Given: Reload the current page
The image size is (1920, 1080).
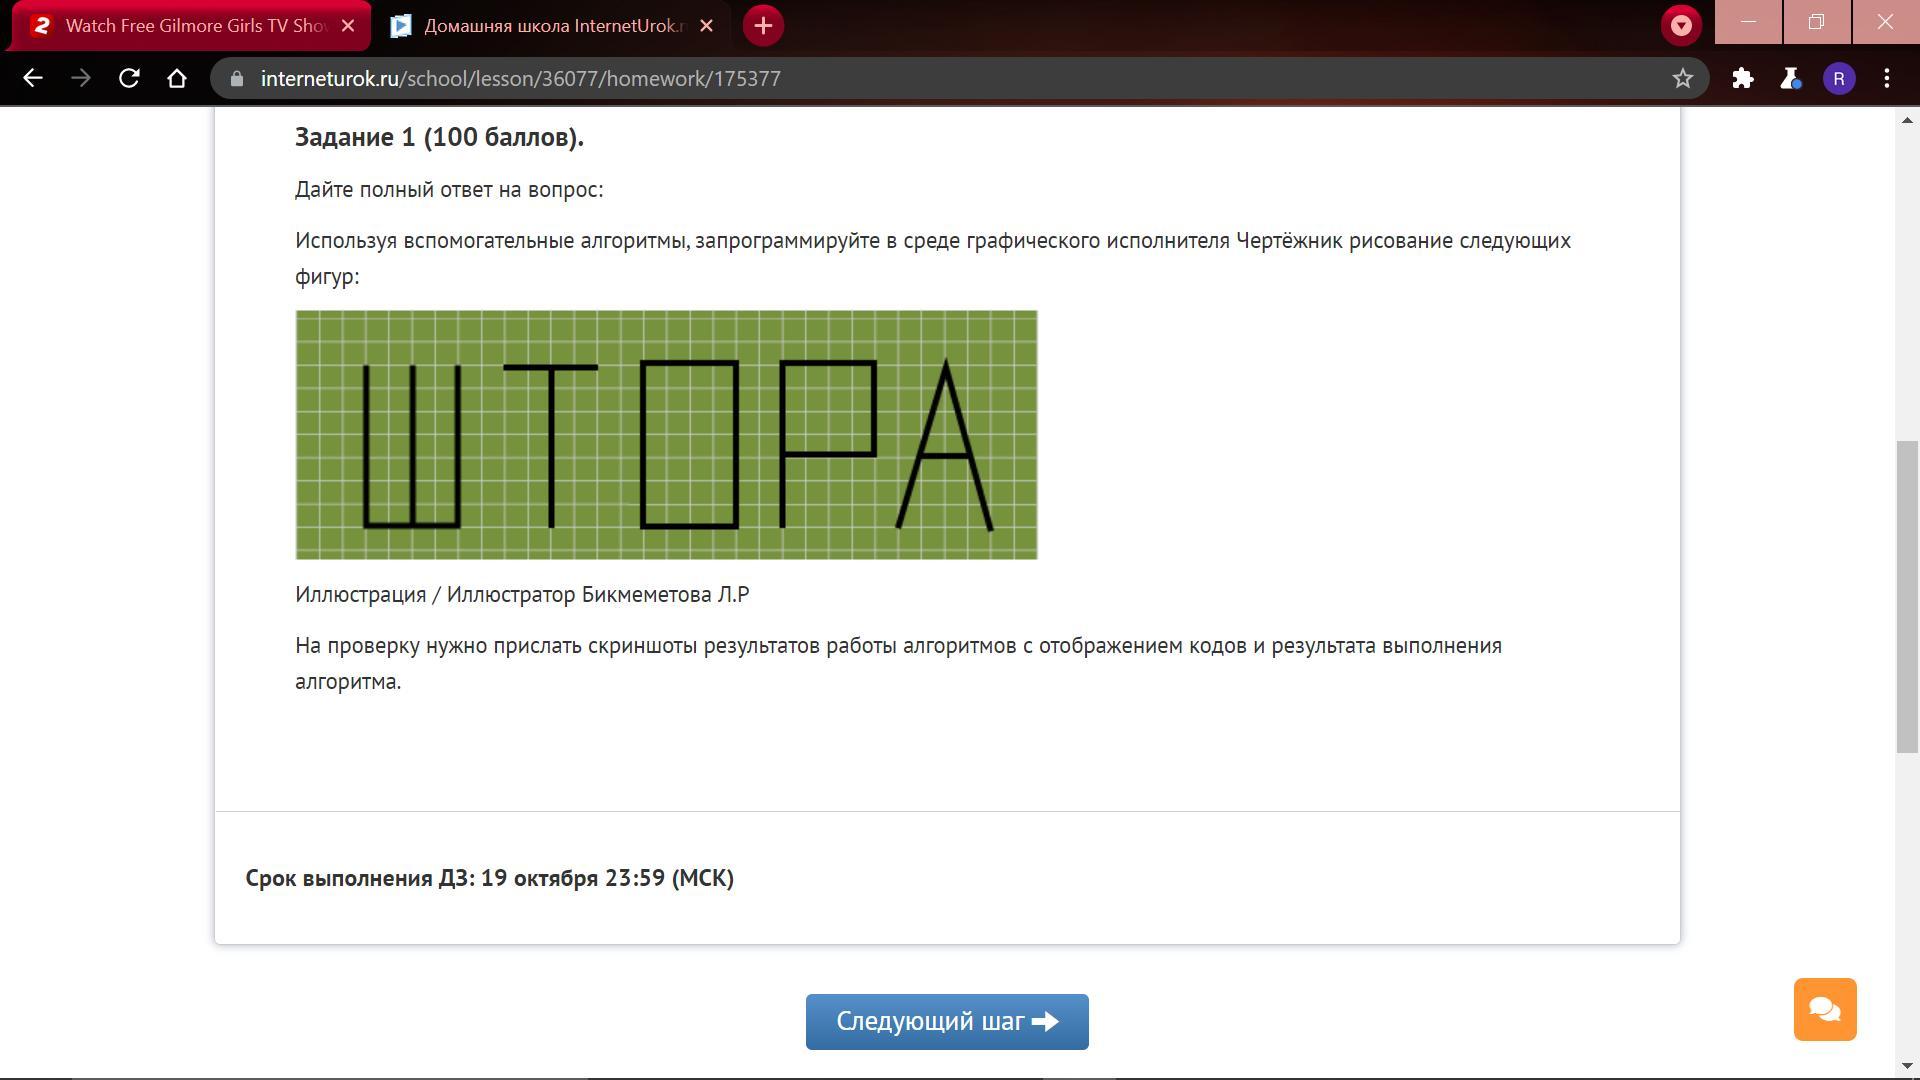Looking at the screenshot, I should 129,78.
